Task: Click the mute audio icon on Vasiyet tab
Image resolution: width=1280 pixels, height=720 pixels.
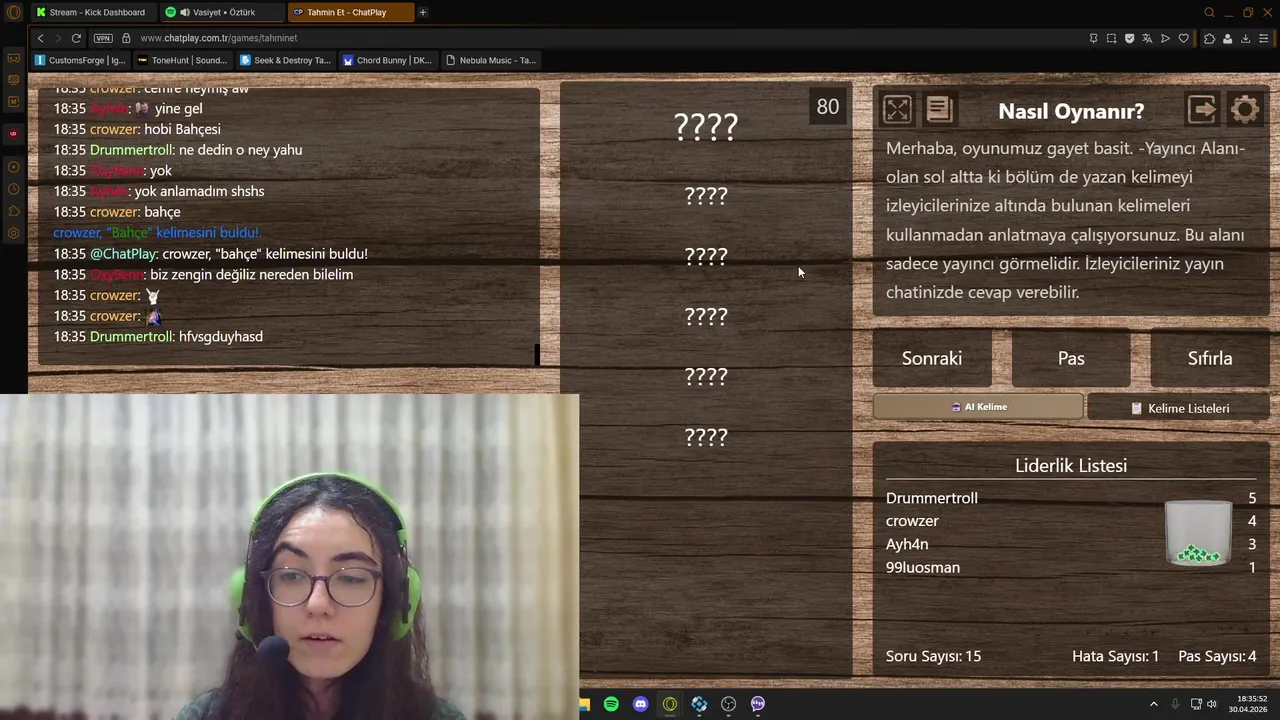Action: point(184,12)
